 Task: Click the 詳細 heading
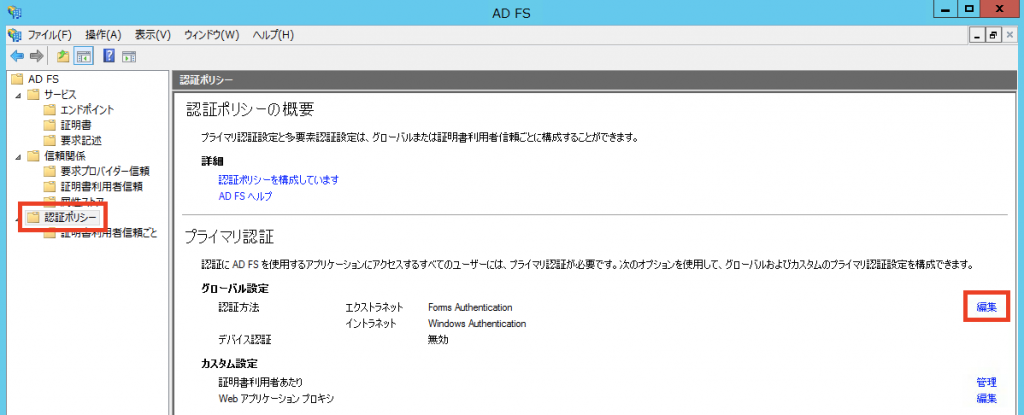click(x=212, y=161)
